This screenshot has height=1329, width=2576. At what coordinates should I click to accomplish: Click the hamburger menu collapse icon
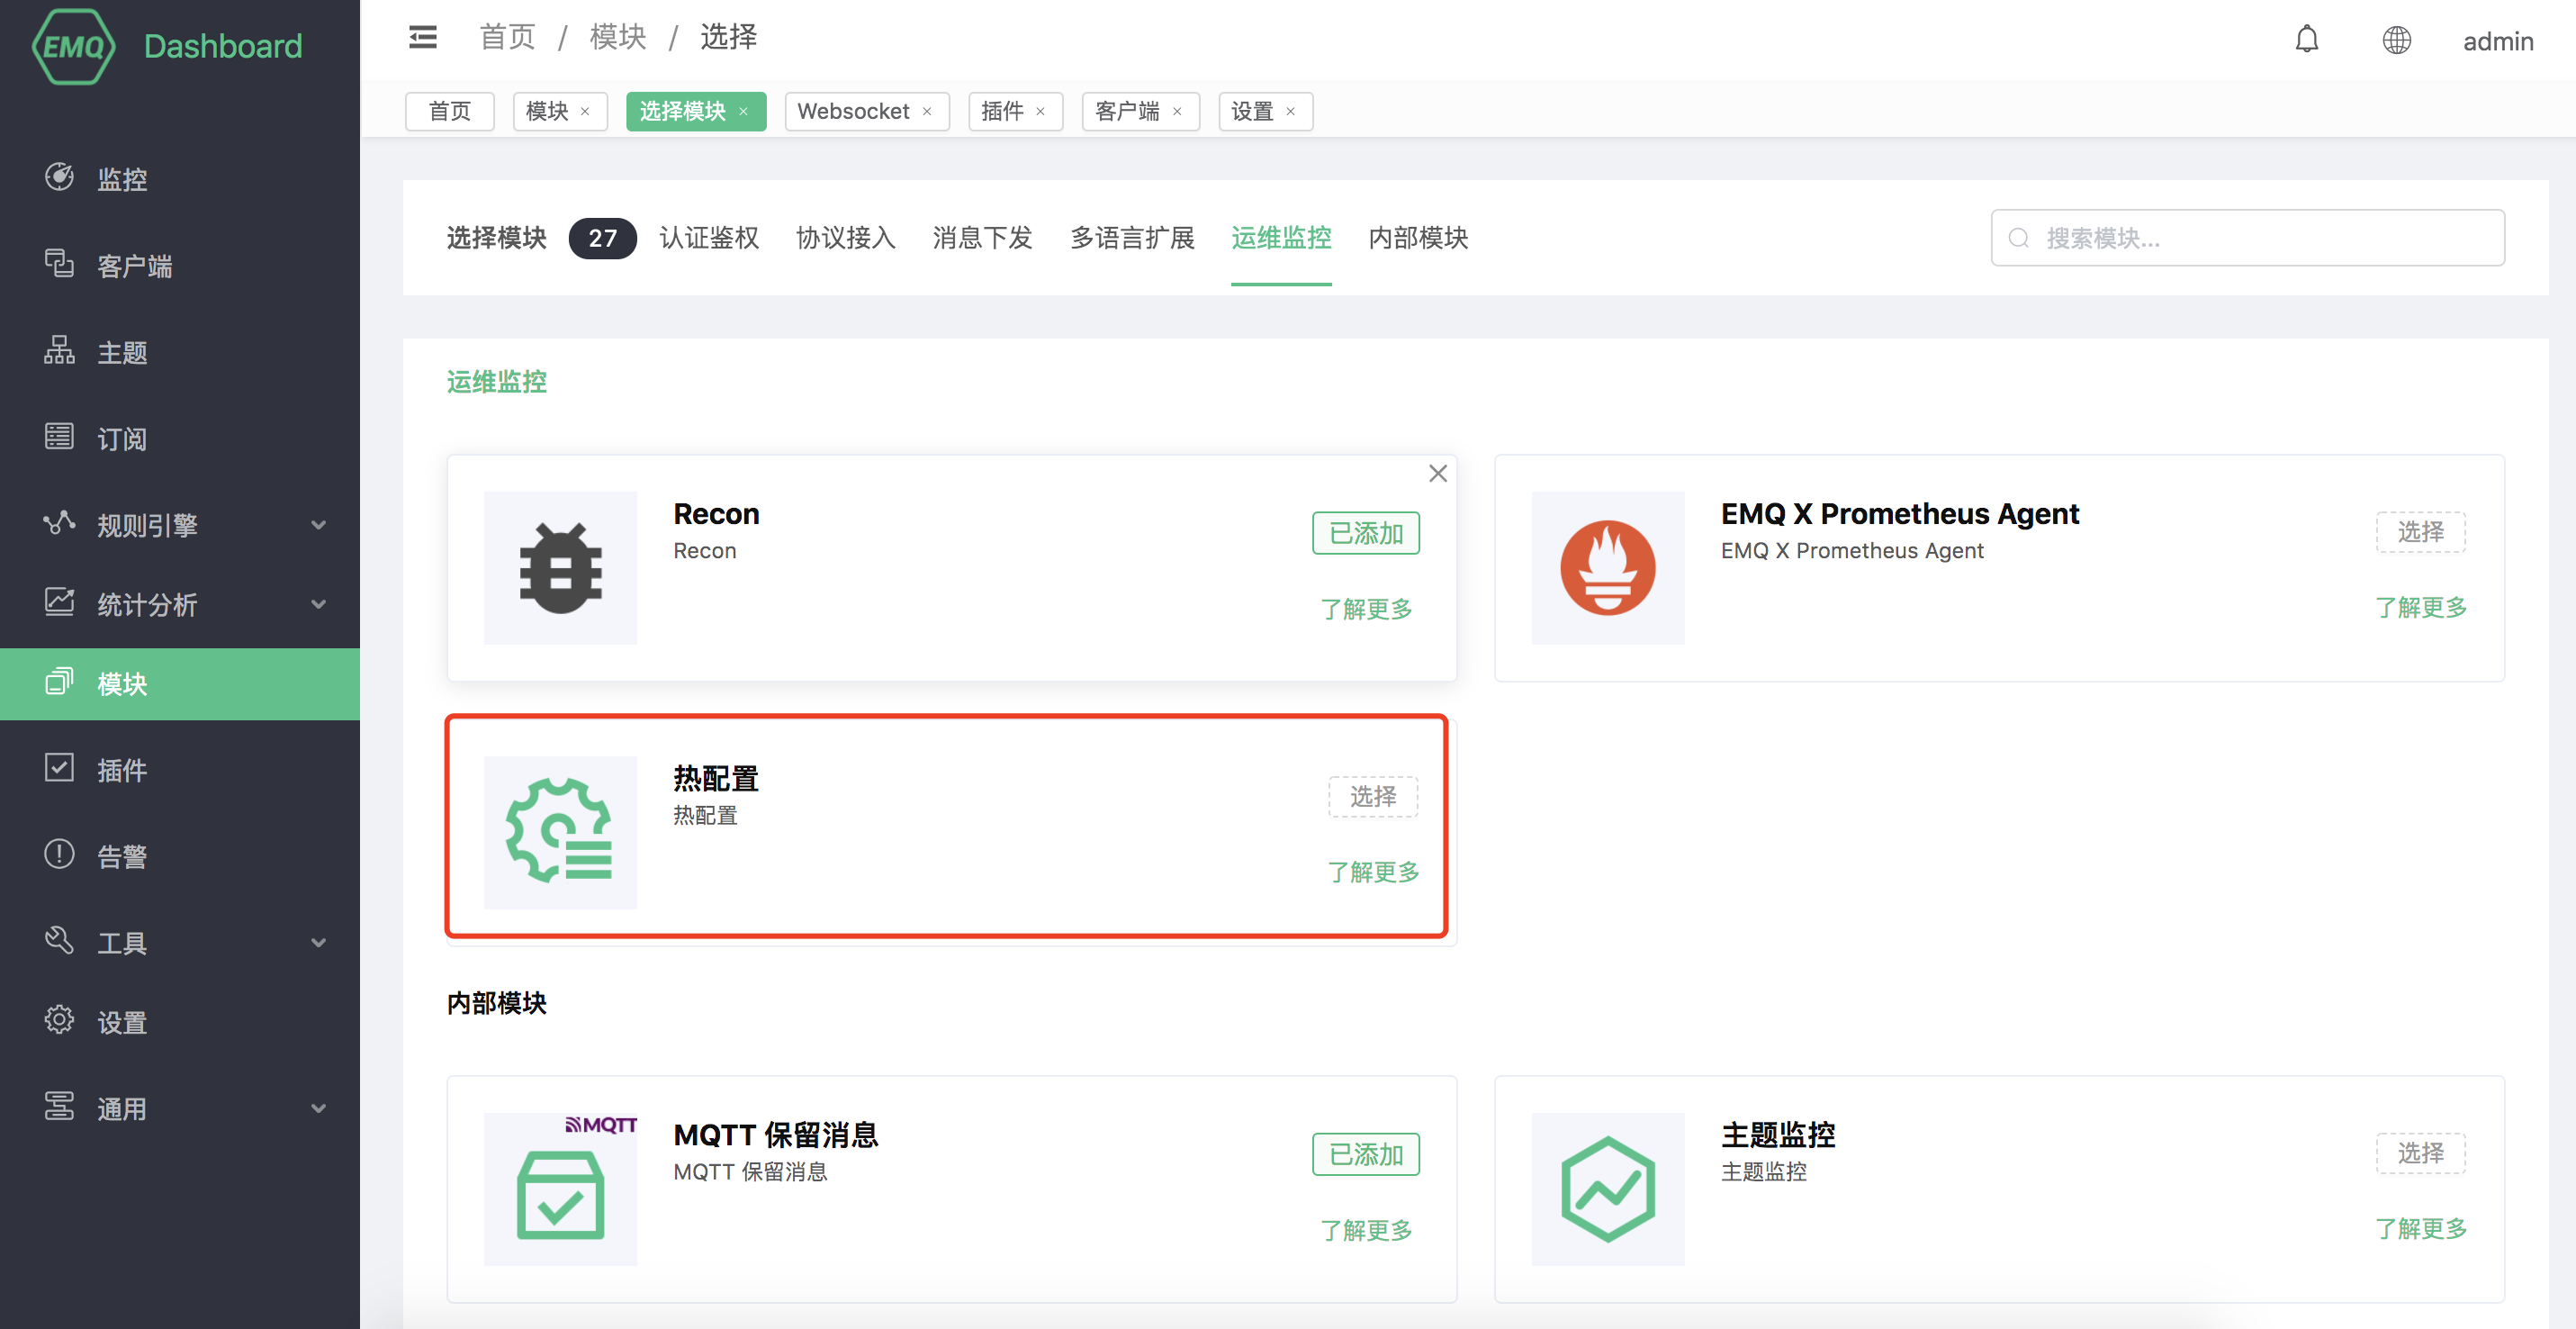click(423, 38)
